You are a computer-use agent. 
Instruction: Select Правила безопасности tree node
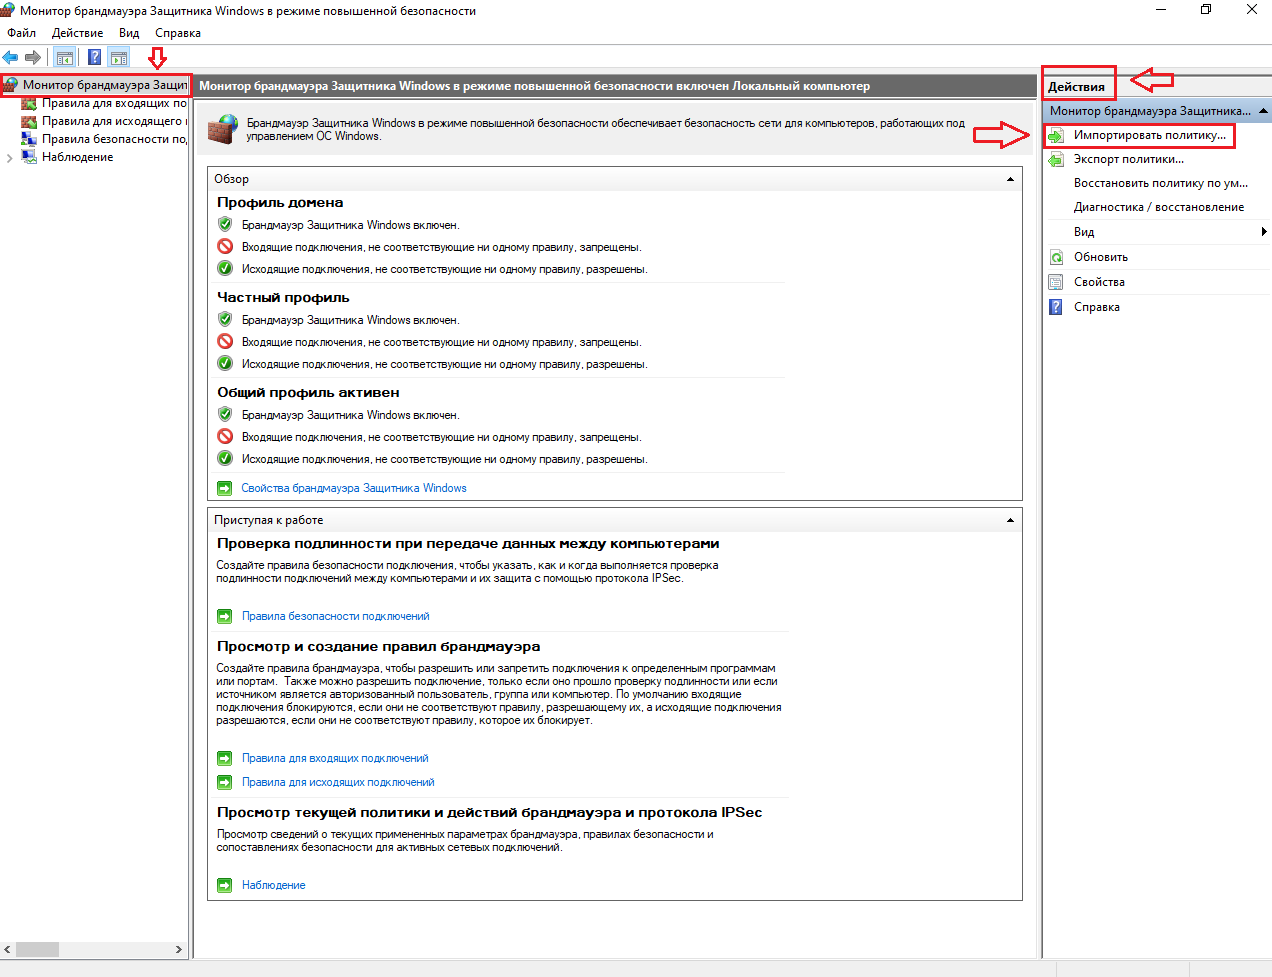pos(114,139)
